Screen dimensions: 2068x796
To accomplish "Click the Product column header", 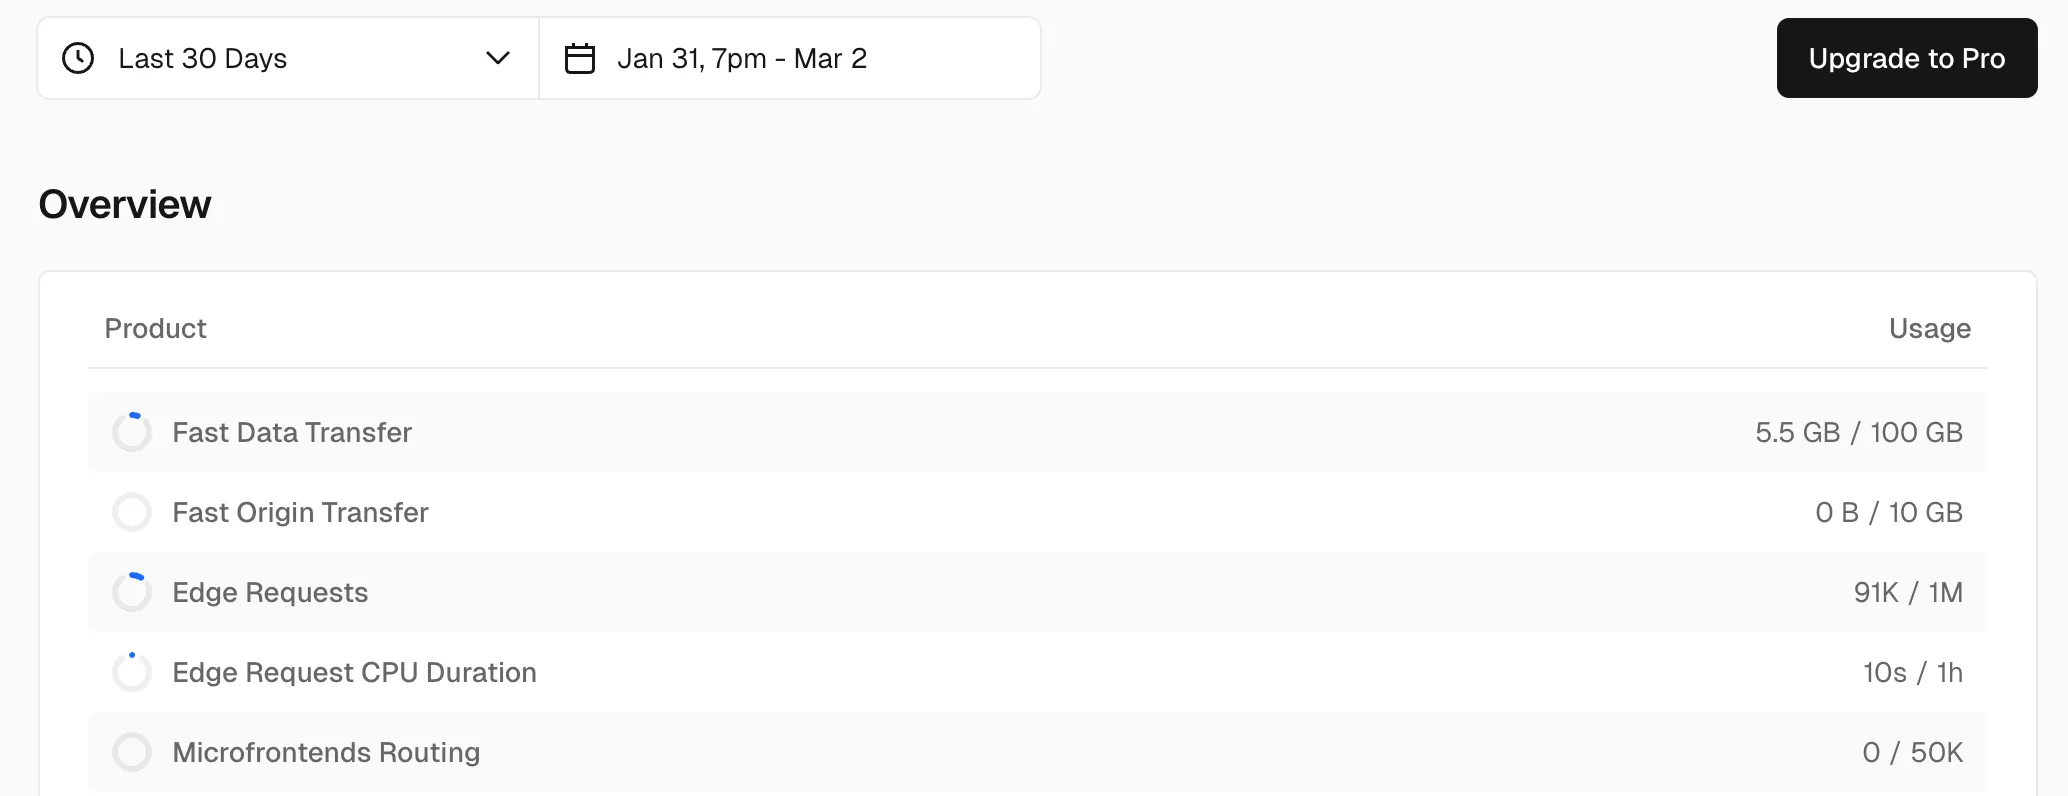I will tap(155, 328).
